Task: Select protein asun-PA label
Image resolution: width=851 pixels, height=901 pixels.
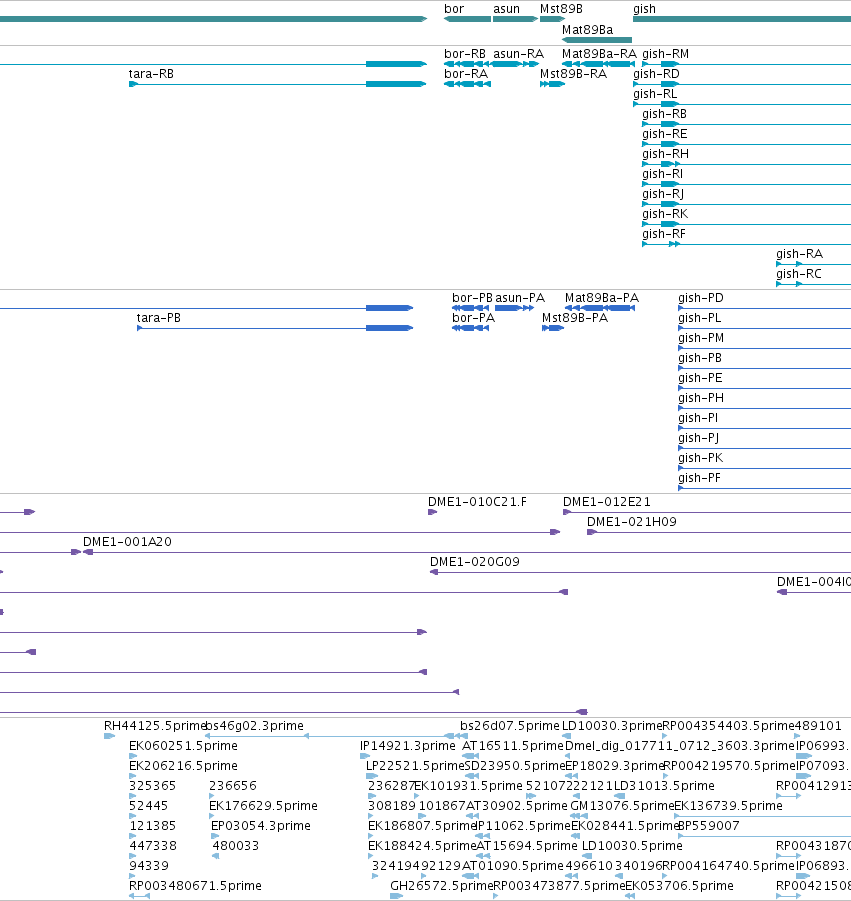Action: [x=520, y=298]
